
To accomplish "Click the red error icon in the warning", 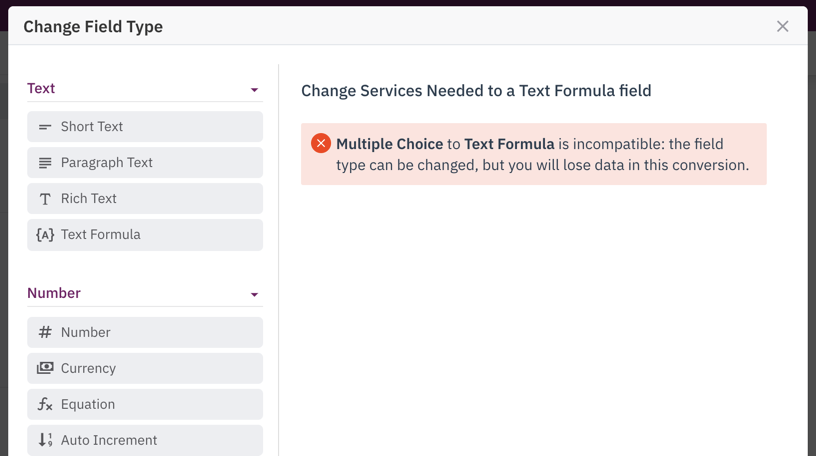I will point(321,144).
